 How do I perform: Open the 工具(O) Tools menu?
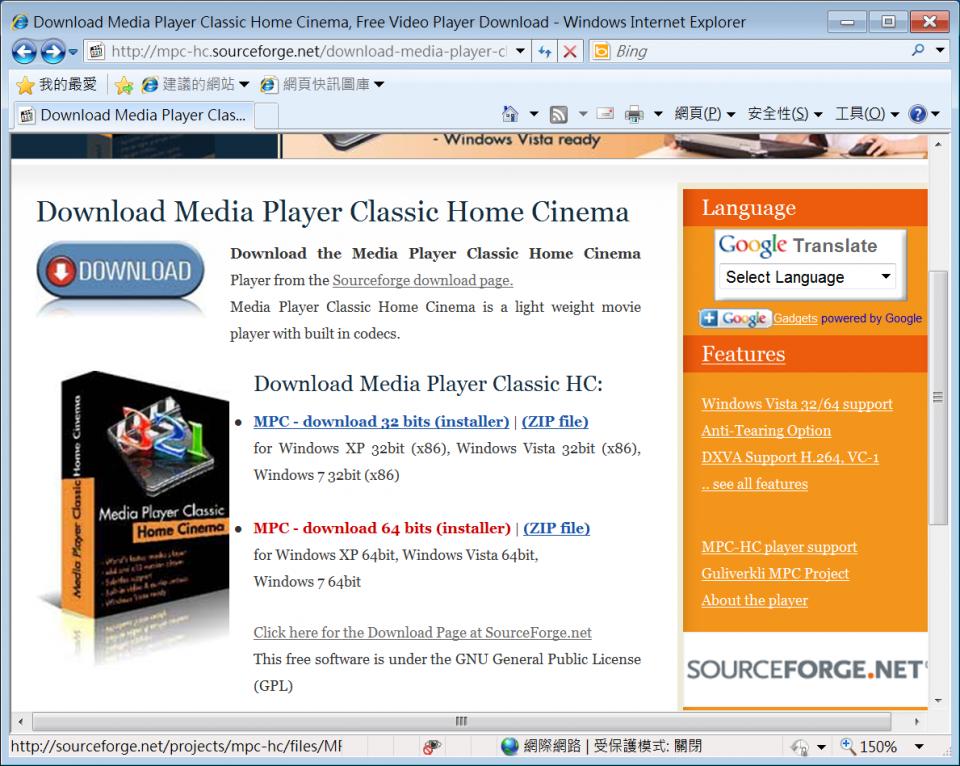click(x=867, y=114)
